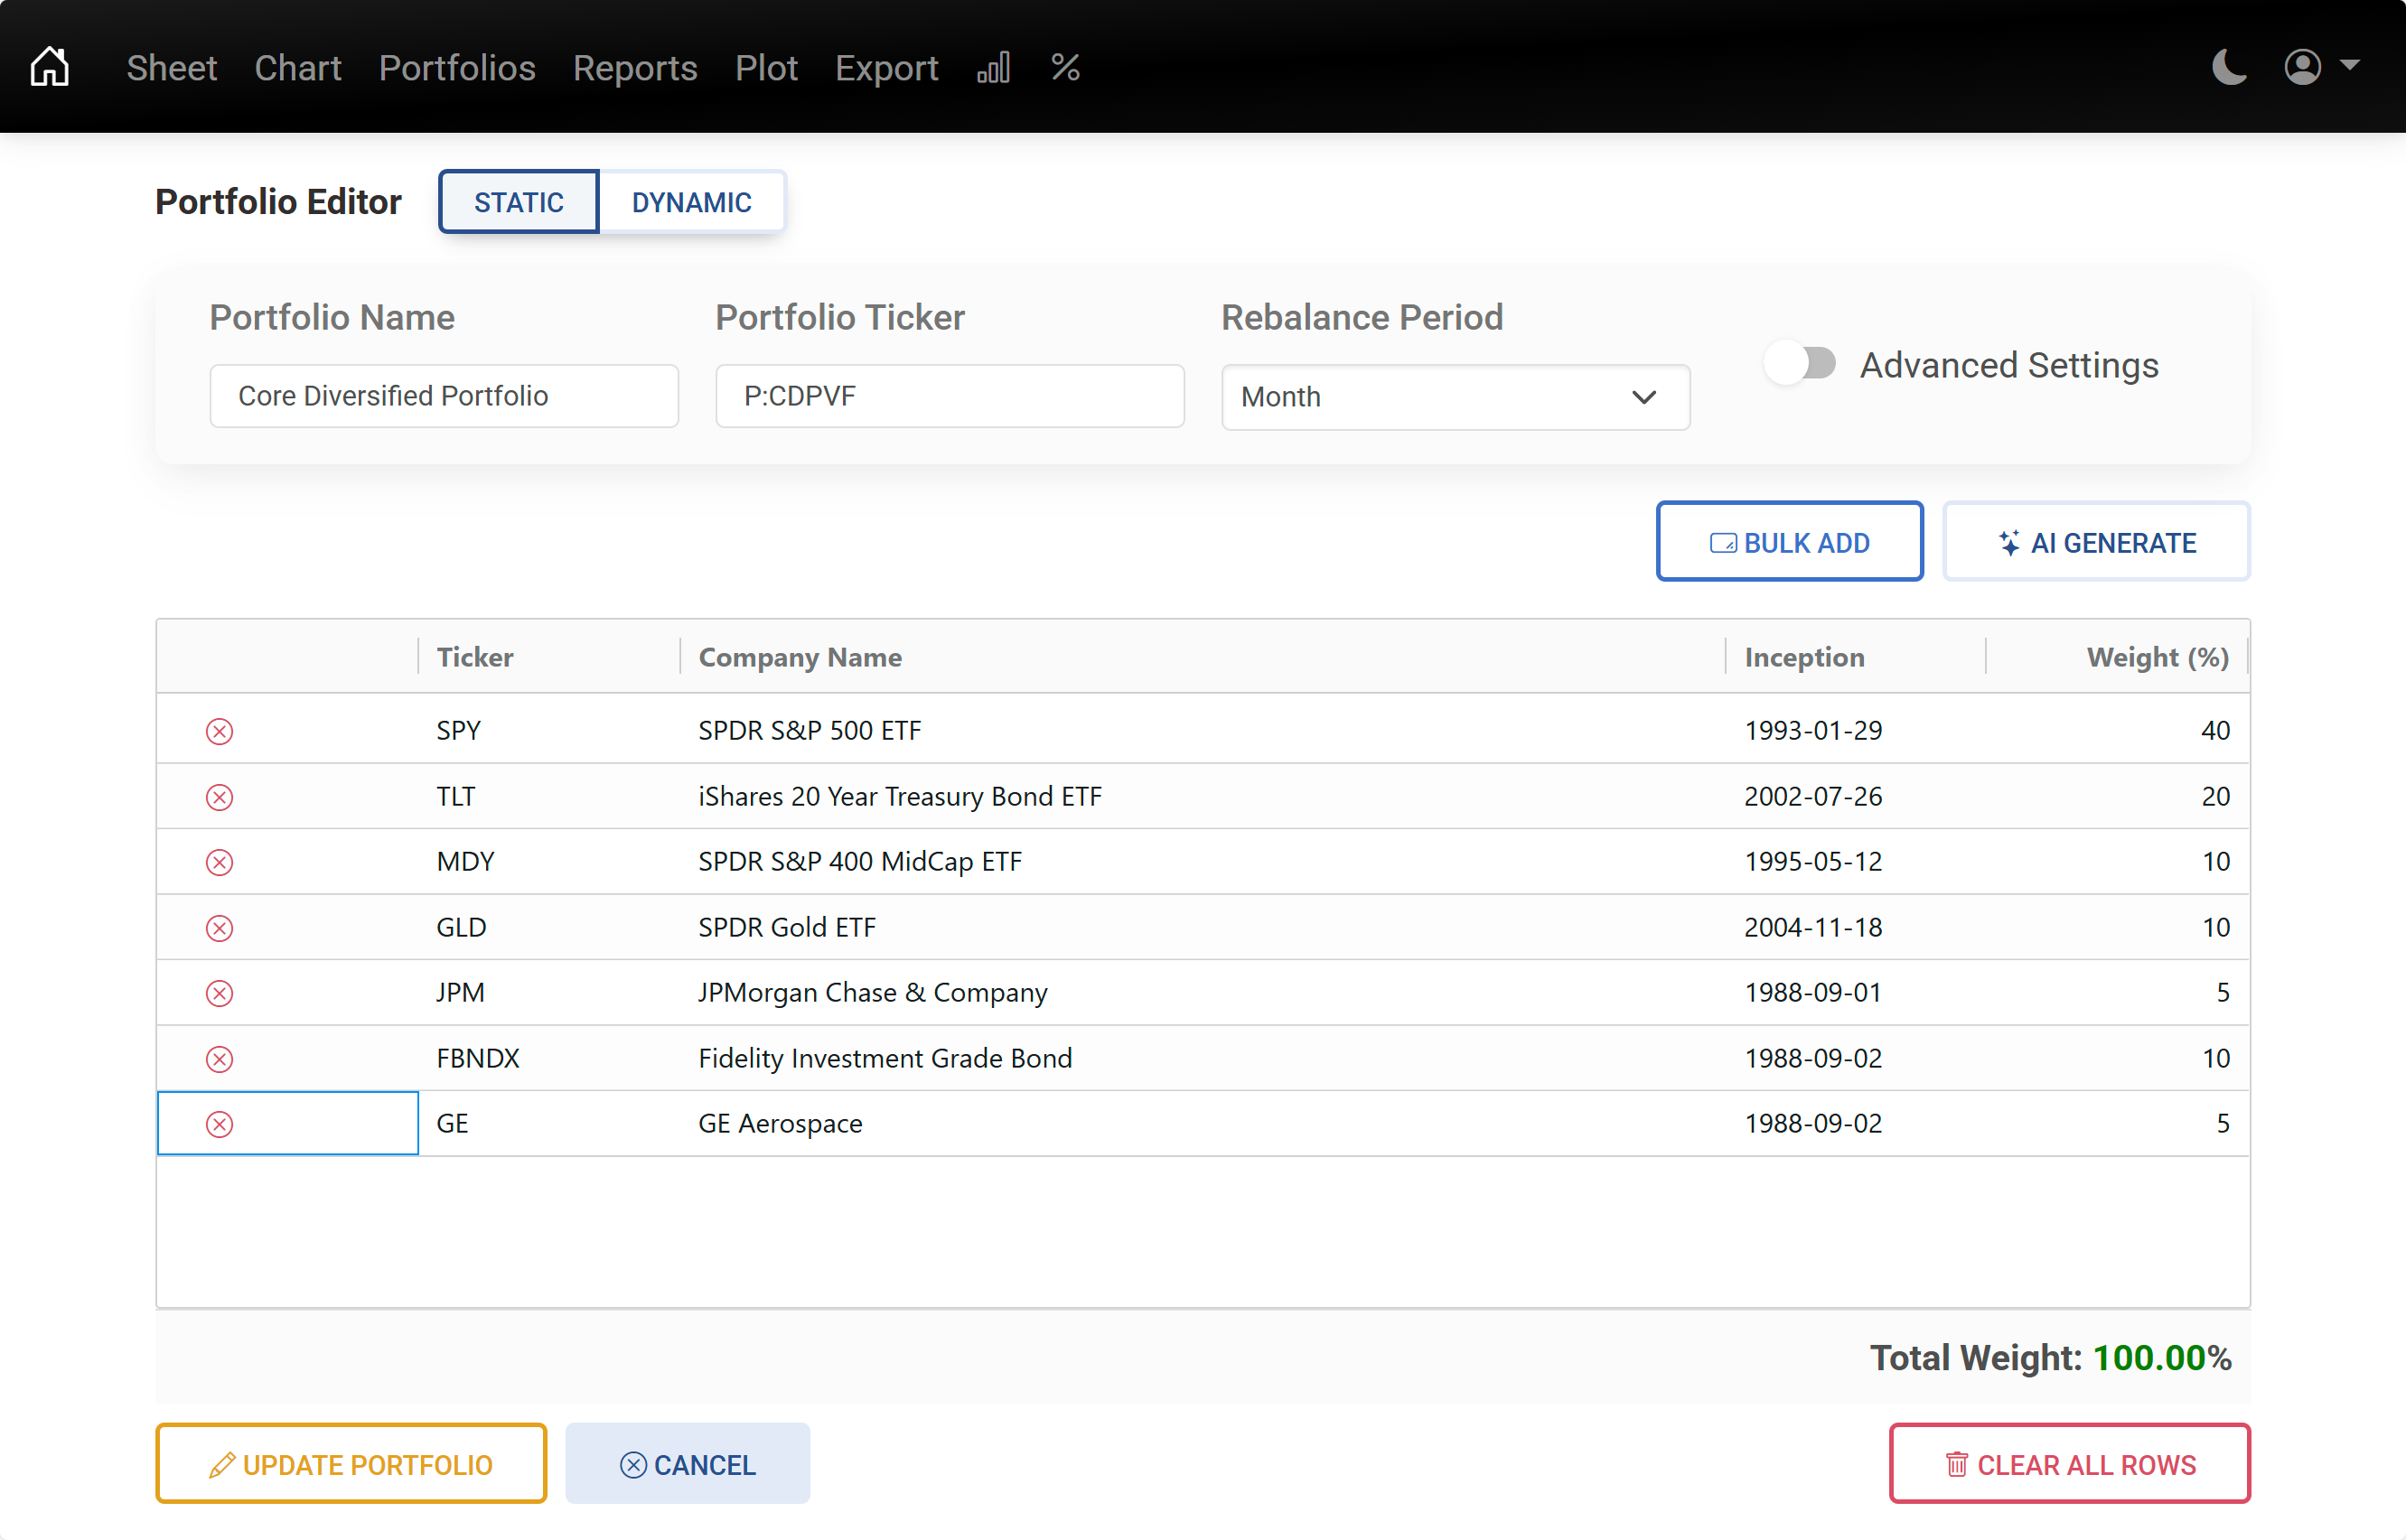Click the Portfolio Name input field
Viewport: 2406px width, 1540px height.
tap(444, 396)
